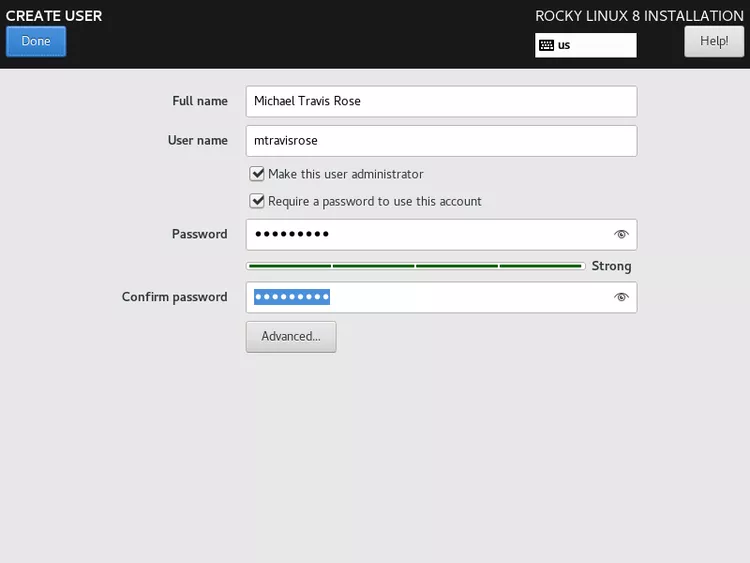Click the highlighted confirm password dots
This screenshot has width=750, height=563.
292,297
